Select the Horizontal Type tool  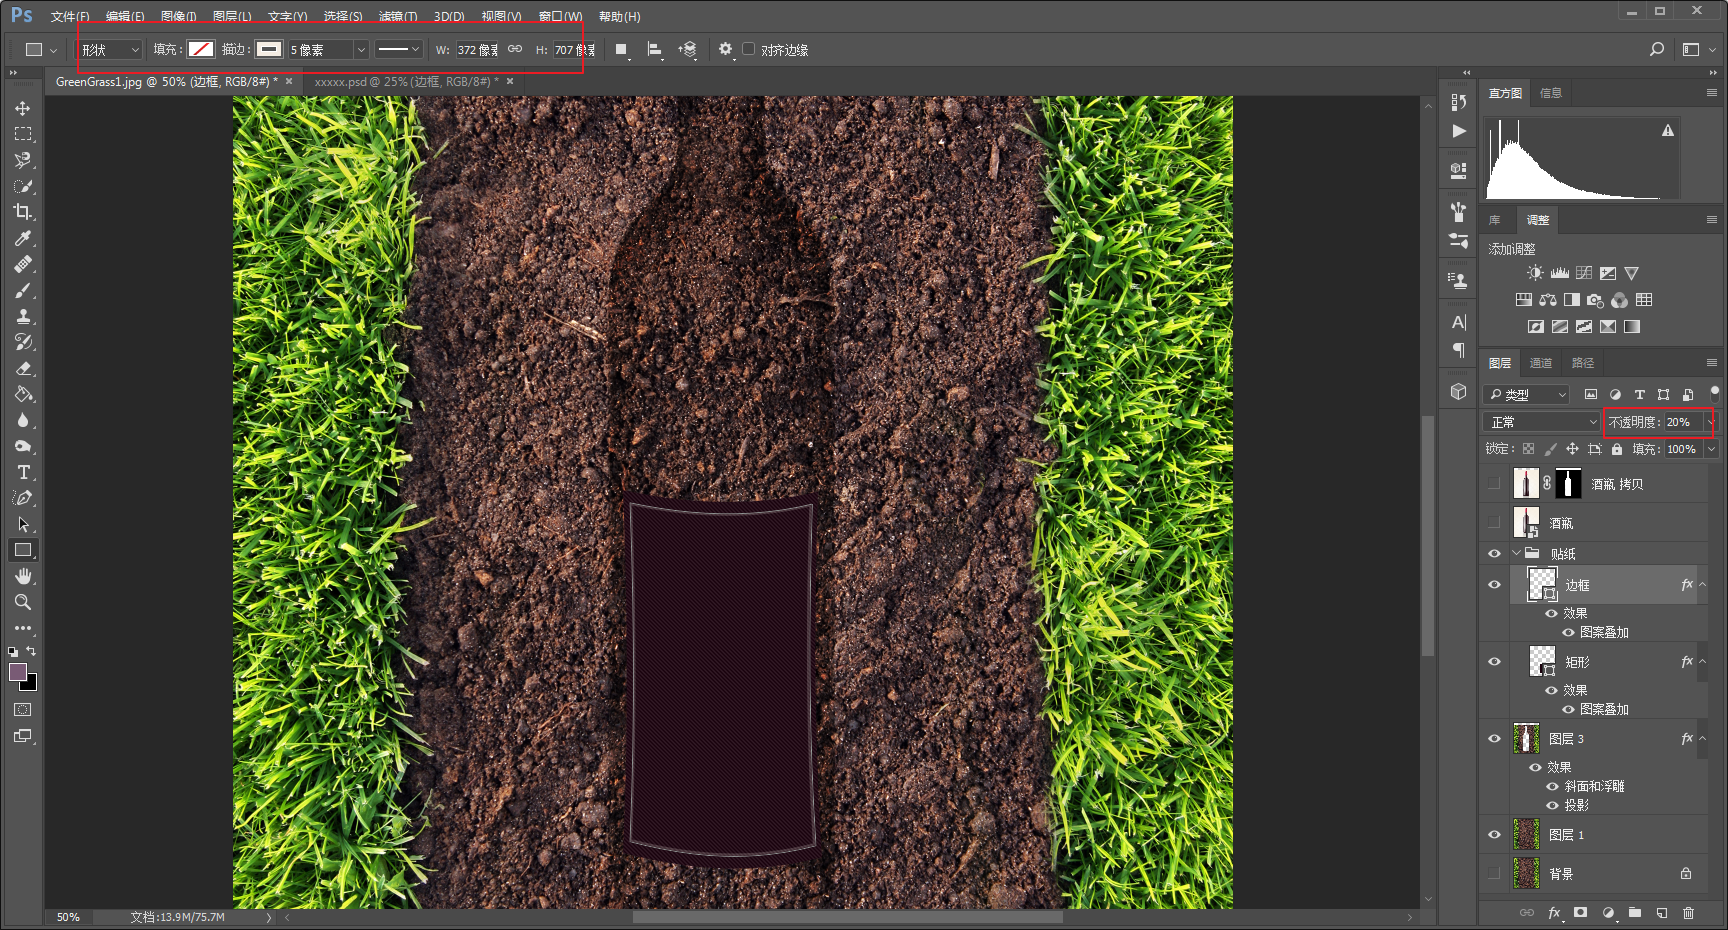[x=23, y=472]
